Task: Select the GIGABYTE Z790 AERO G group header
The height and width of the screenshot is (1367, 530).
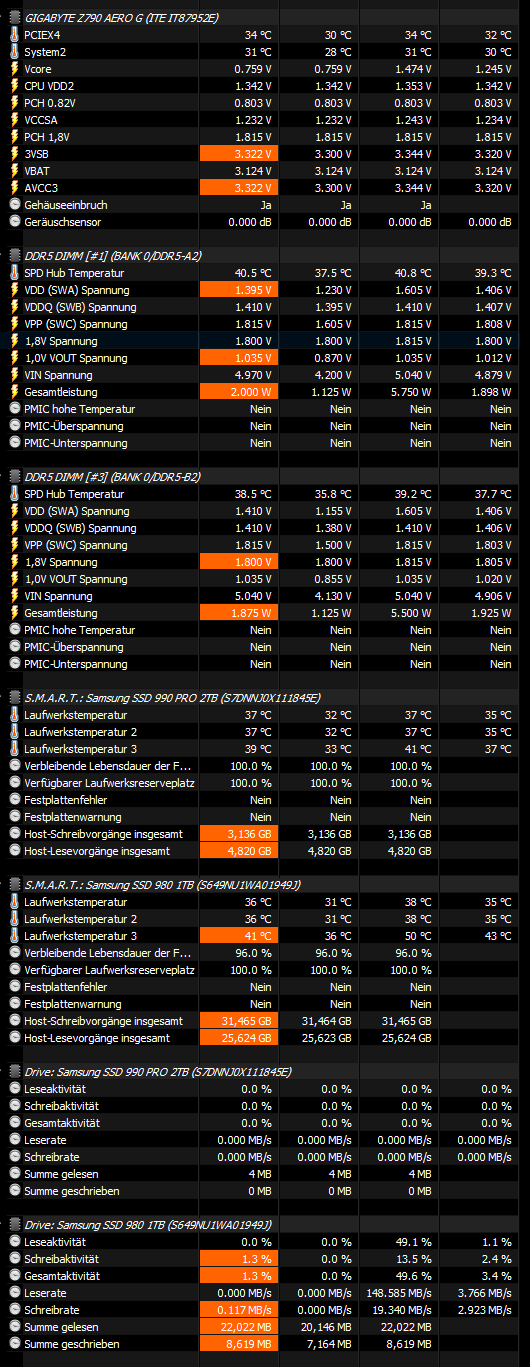Action: 122,18
